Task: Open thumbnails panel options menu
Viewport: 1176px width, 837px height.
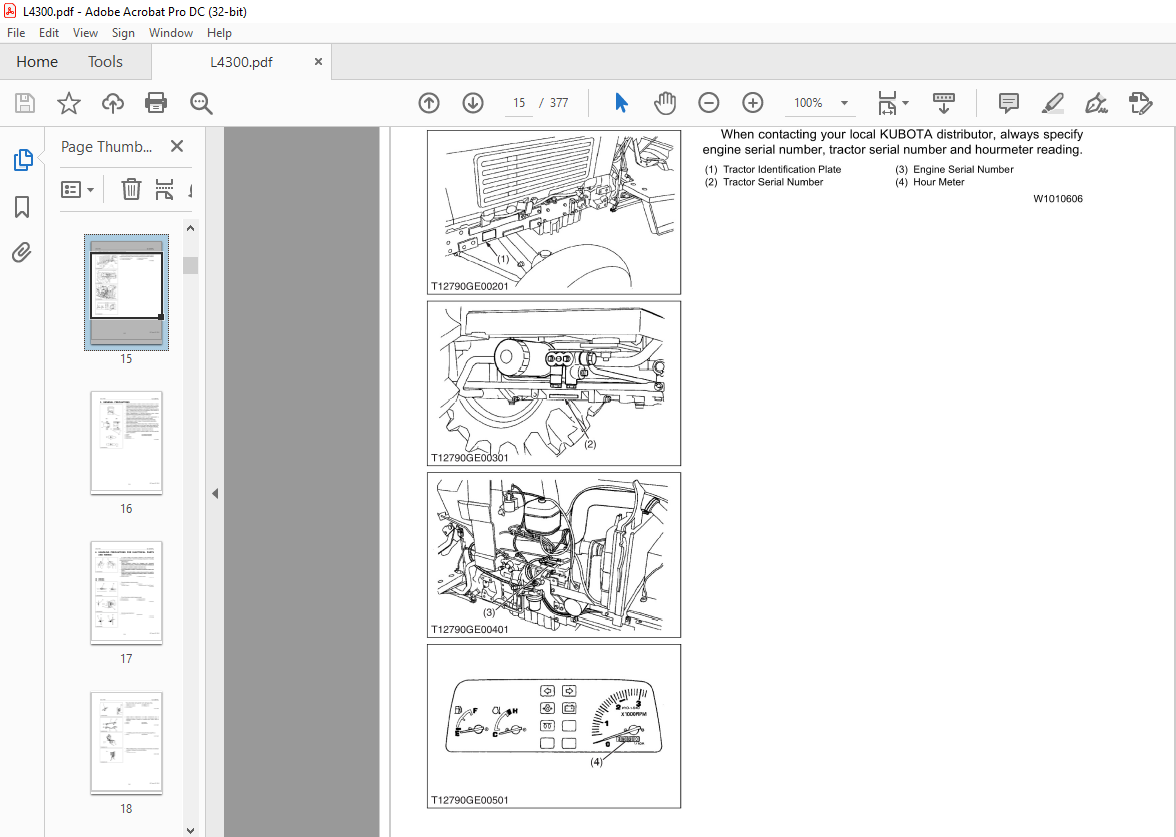Action: pyautogui.click(x=77, y=189)
